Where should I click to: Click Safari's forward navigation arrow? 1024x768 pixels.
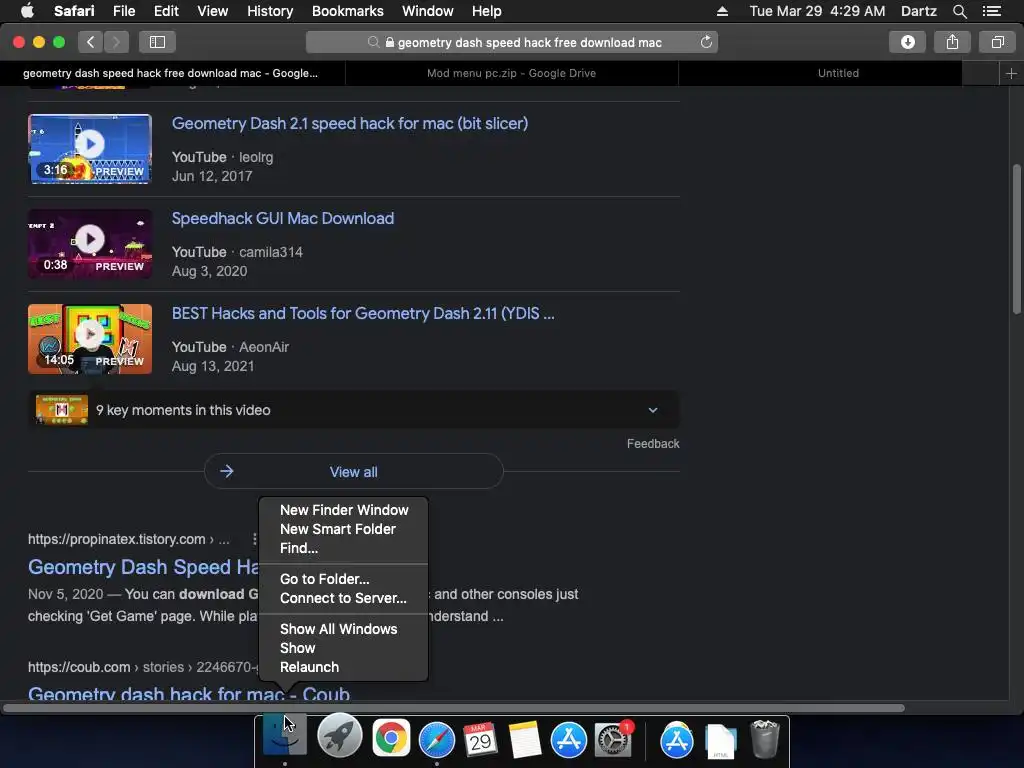click(x=116, y=42)
